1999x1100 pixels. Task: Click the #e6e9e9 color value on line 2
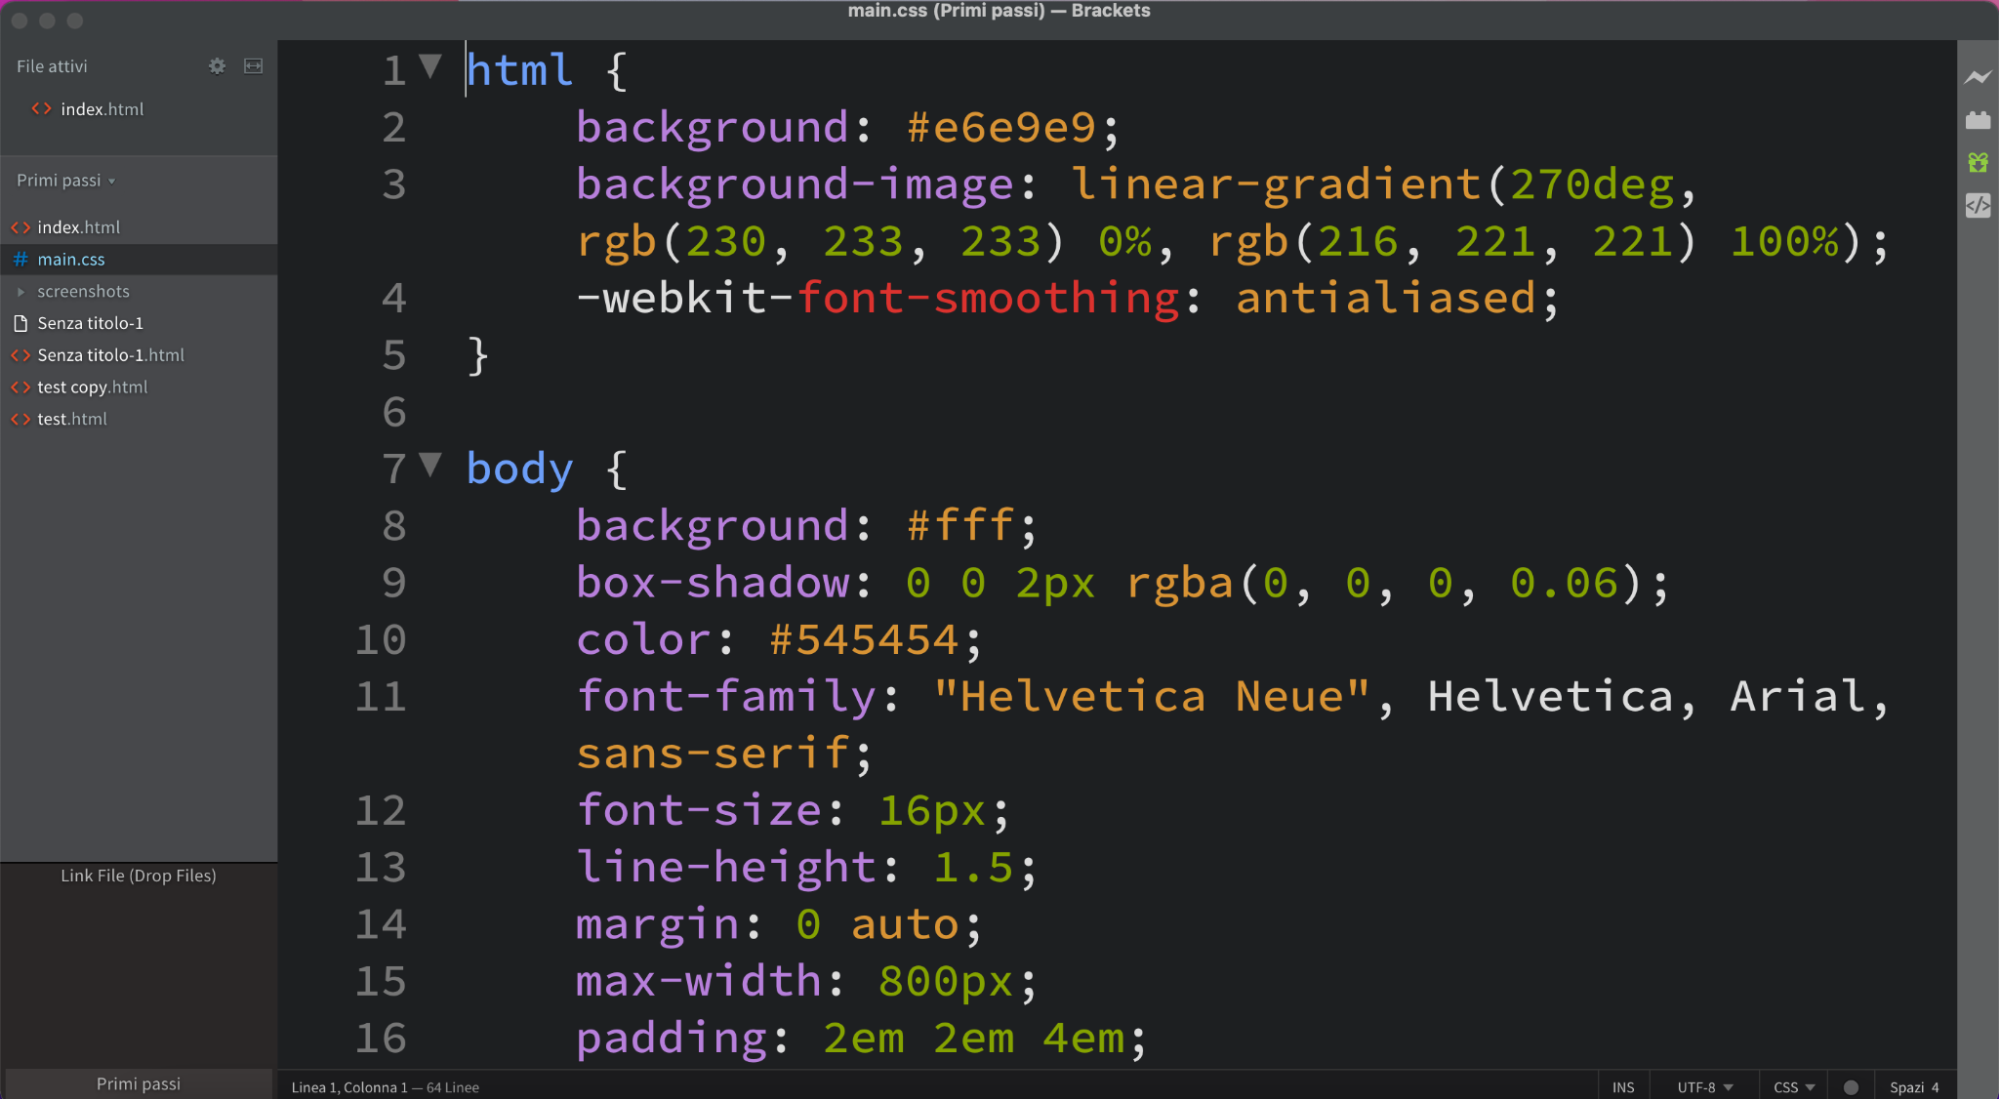(x=1000, y=127)
